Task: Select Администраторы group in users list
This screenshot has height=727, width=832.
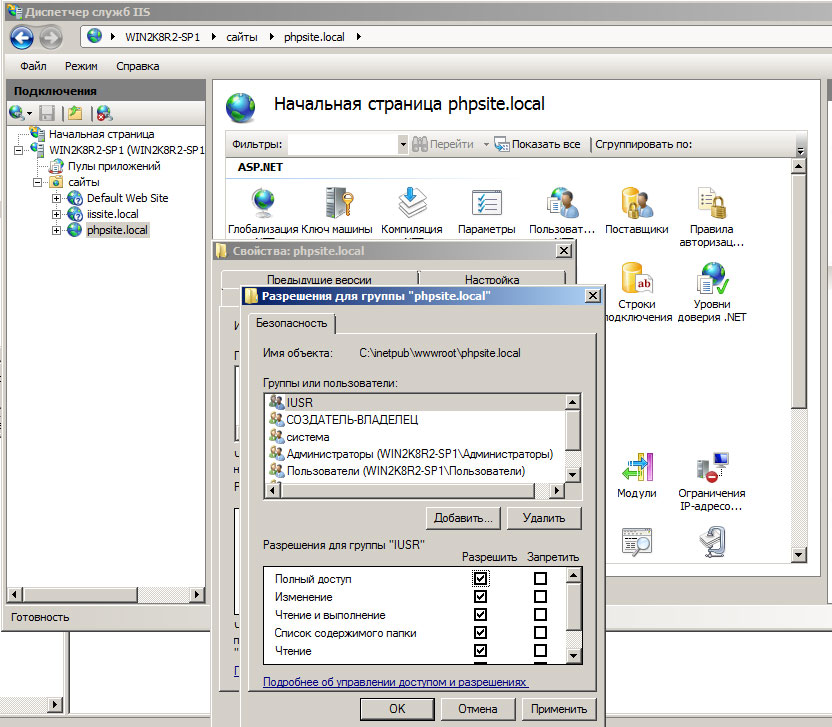Action: pyautogui.click(x=419, y=453)
